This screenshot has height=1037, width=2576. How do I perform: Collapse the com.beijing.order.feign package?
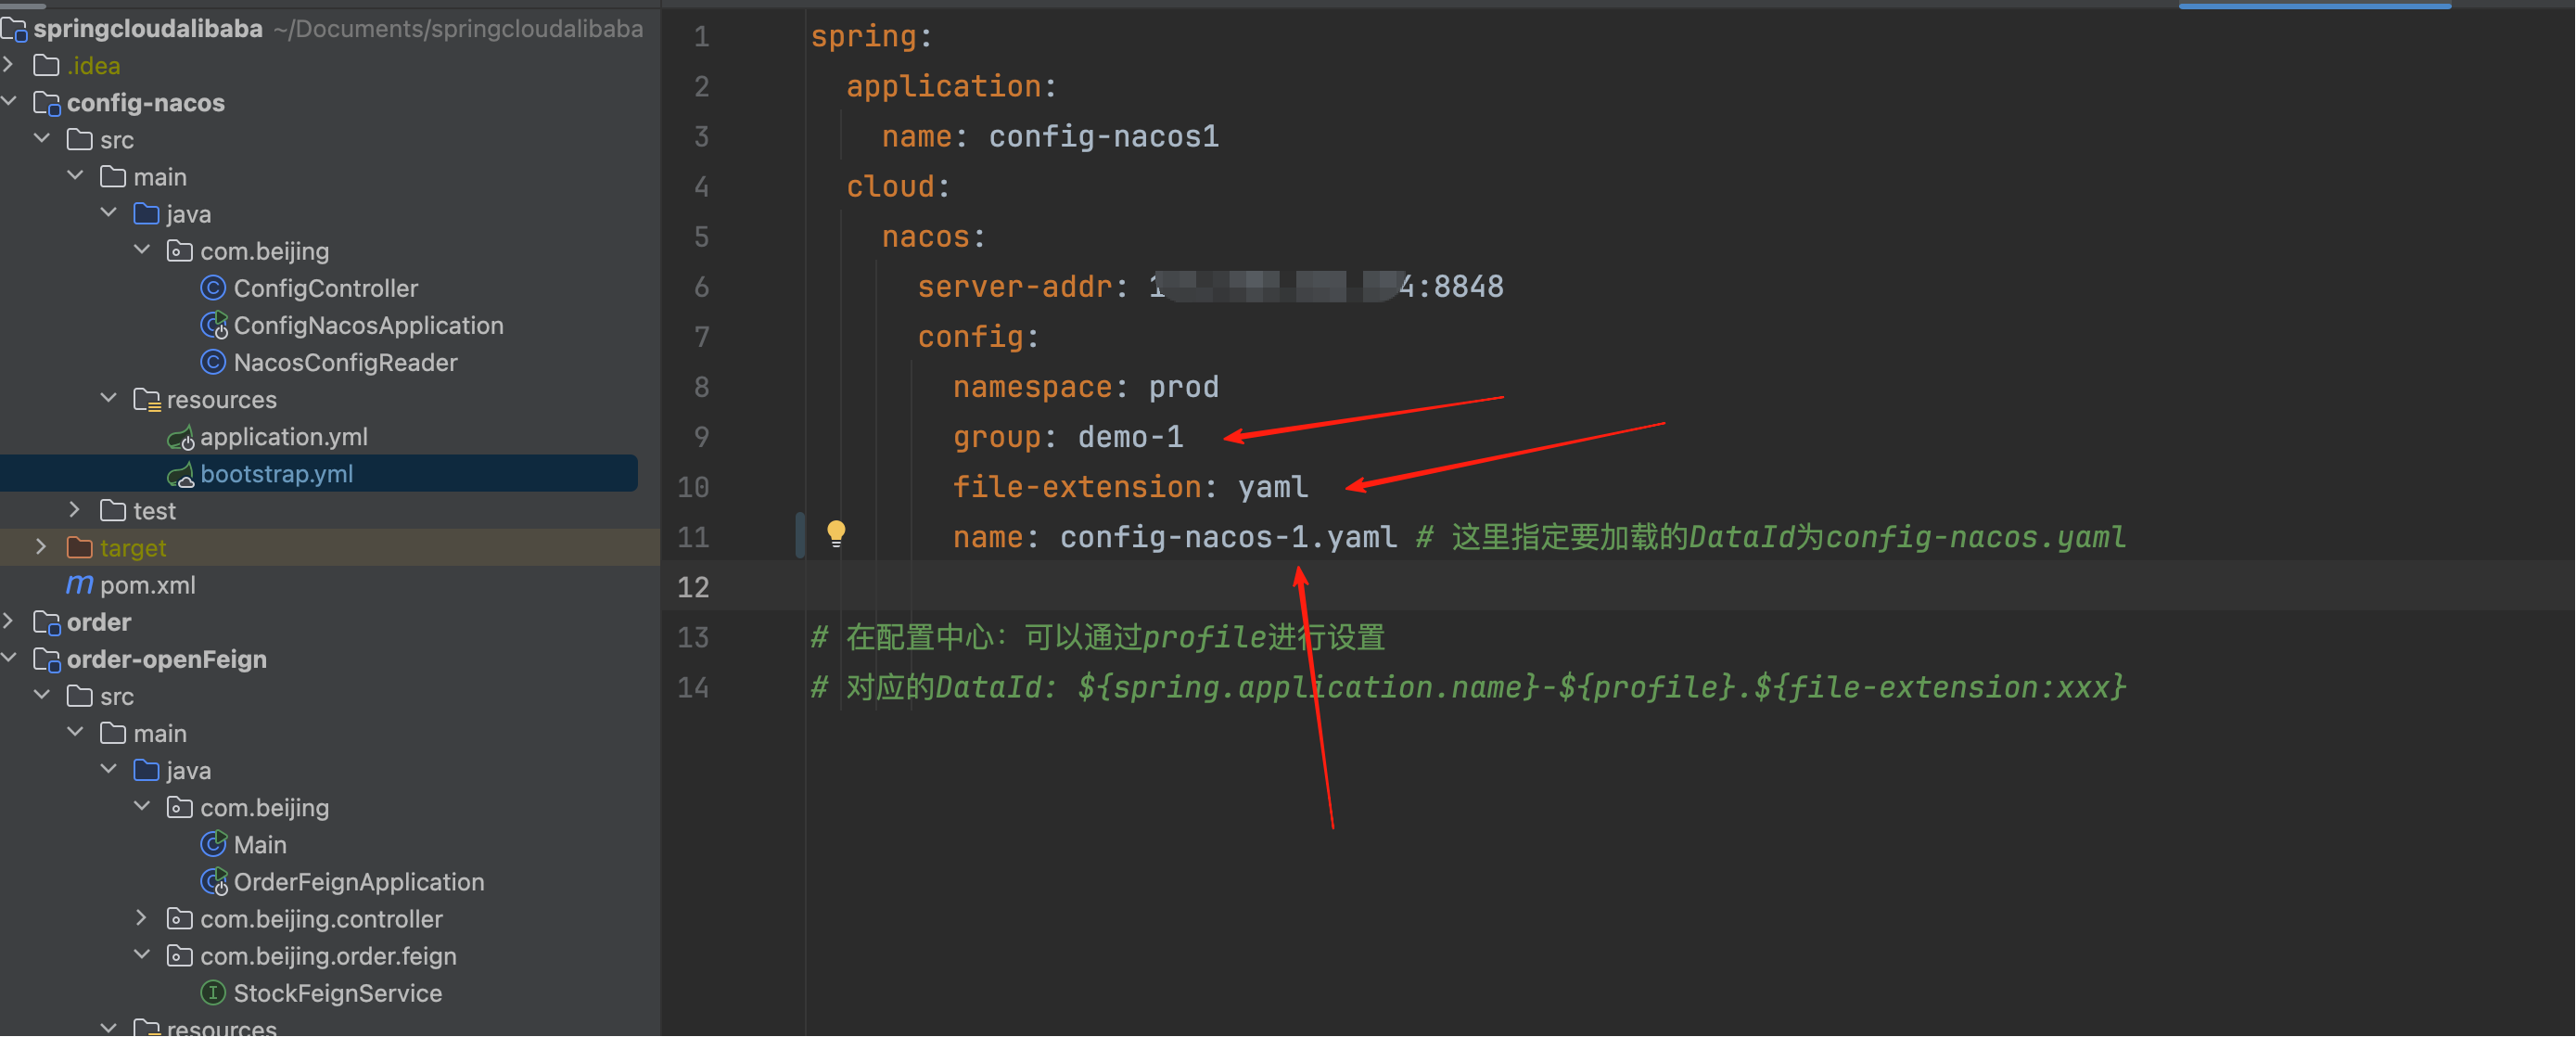click(142, 955)
